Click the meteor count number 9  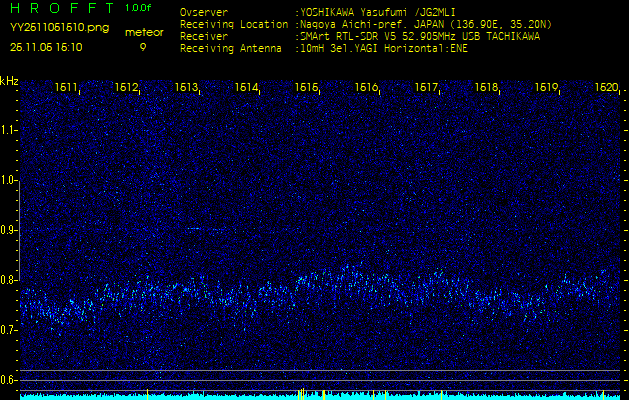click(143, 46)
